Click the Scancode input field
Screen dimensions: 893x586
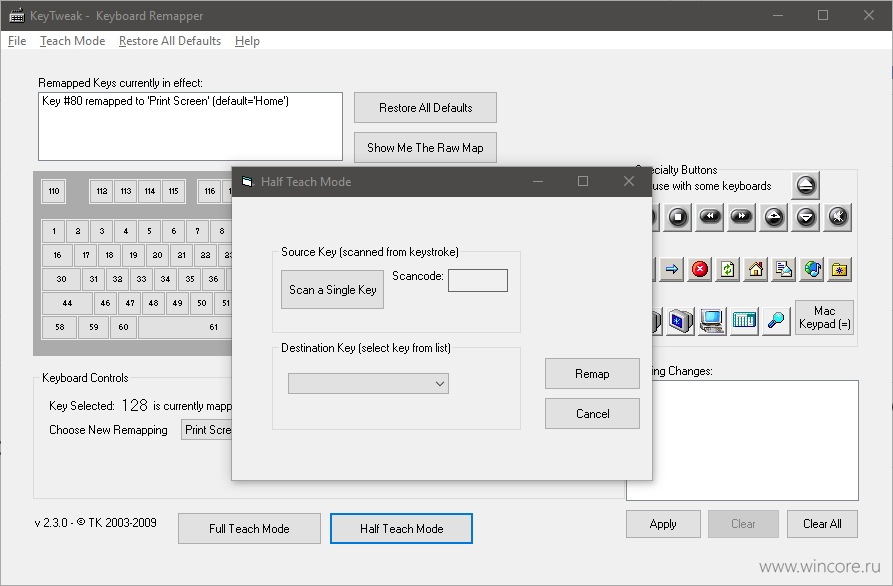(x=478, y=280)
